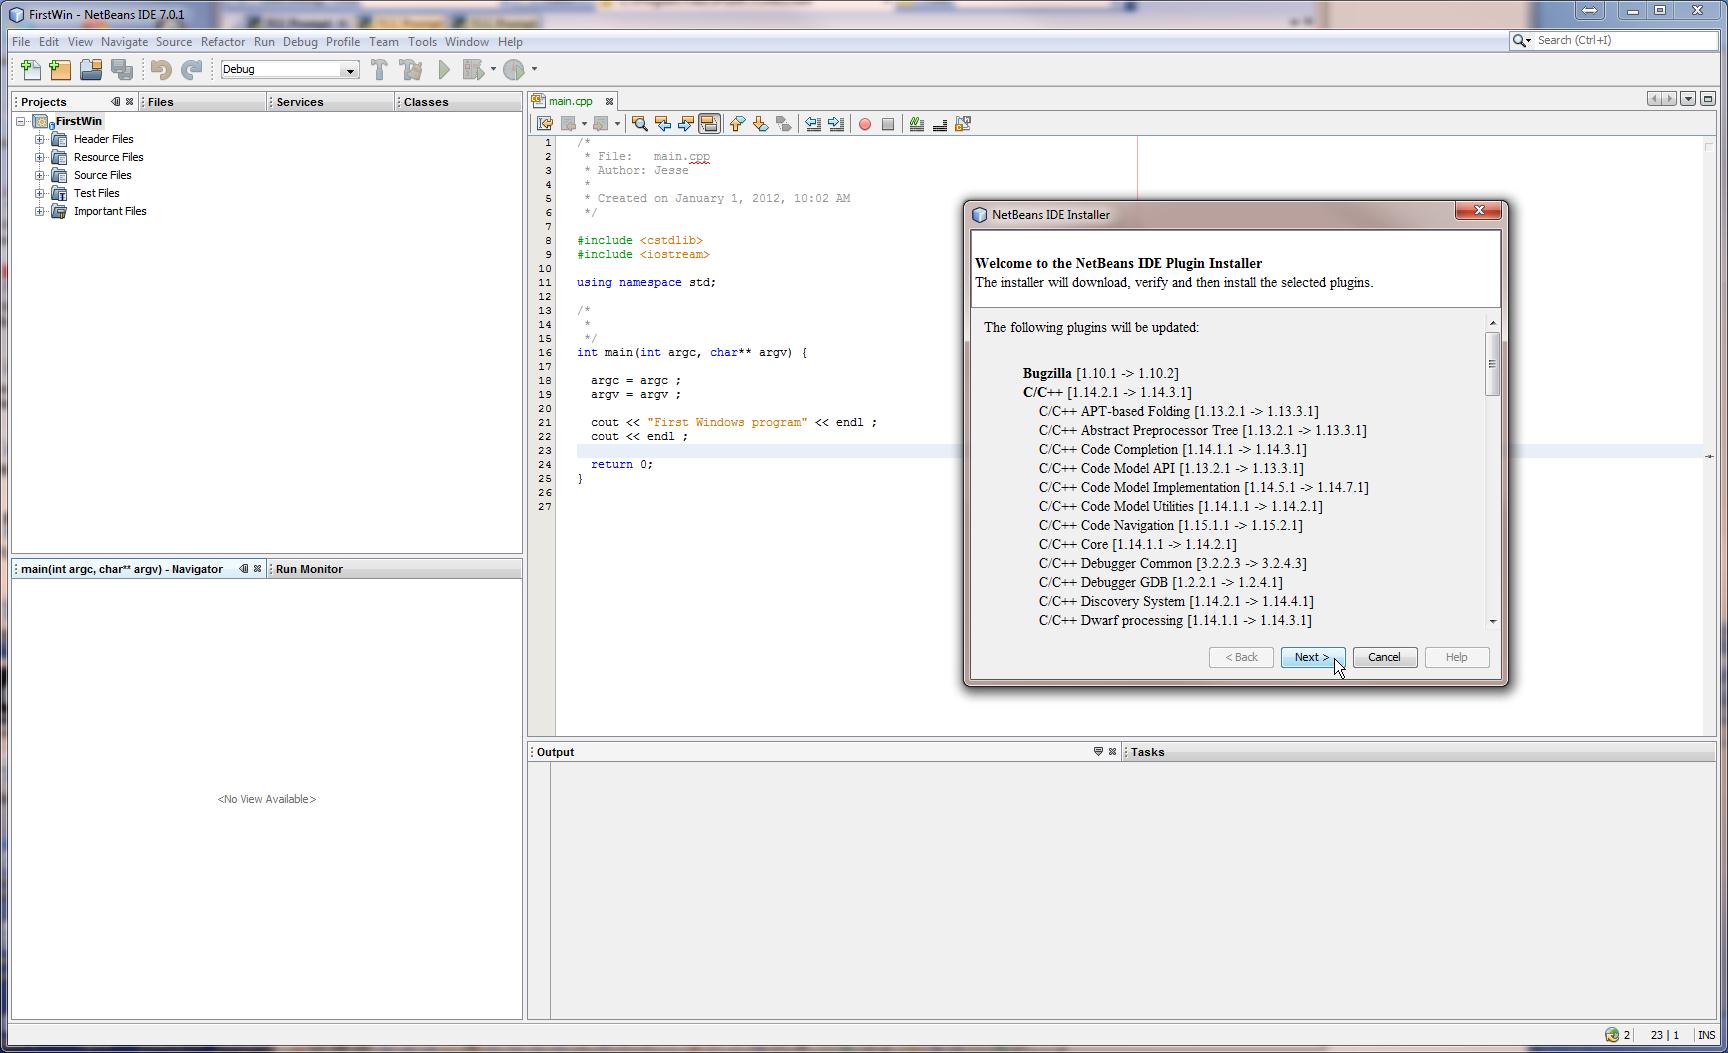1728x1053 pixels.
Task: Click the Stop Macro Recording icon
Action: [x=888, y=124]
